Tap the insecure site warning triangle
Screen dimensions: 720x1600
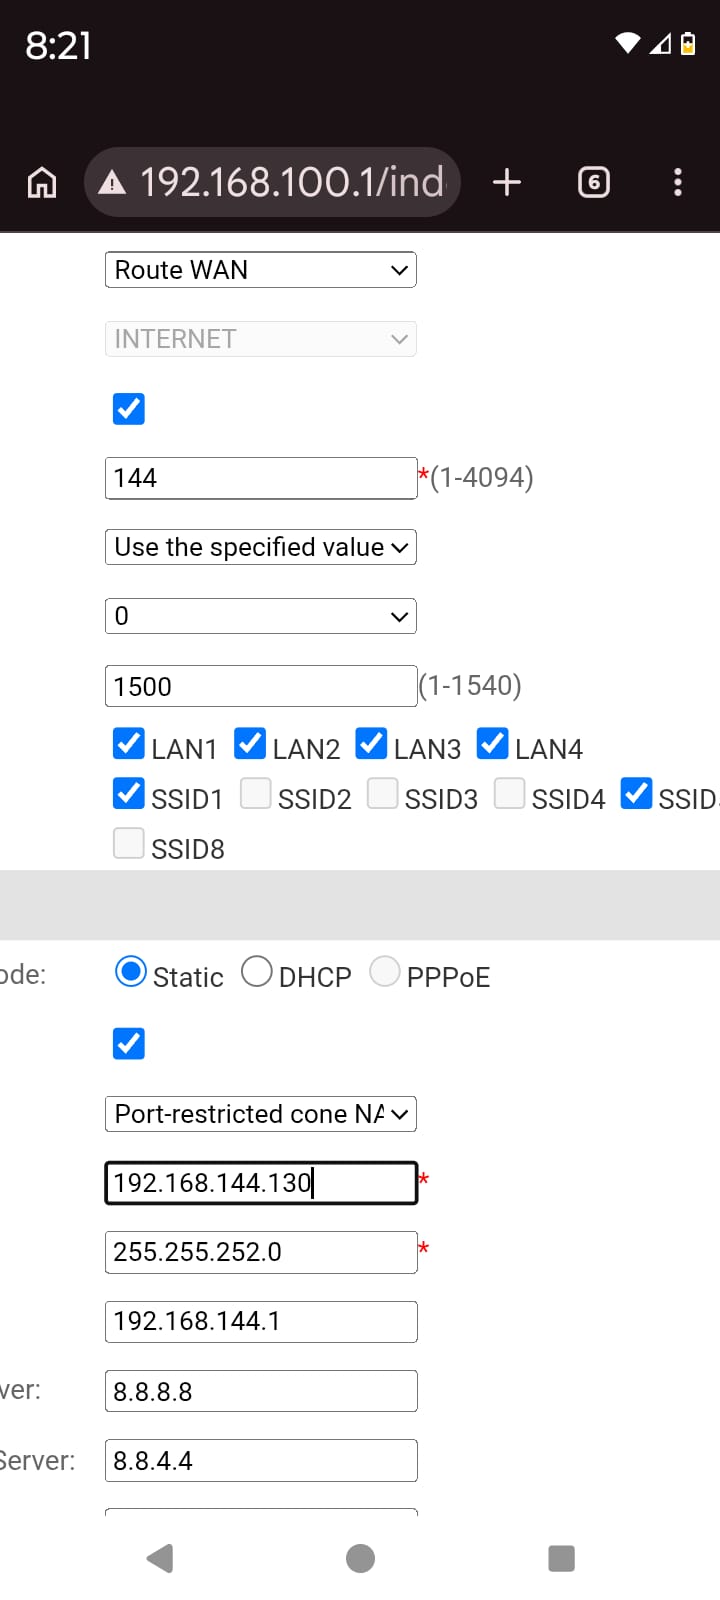point(112,182)
